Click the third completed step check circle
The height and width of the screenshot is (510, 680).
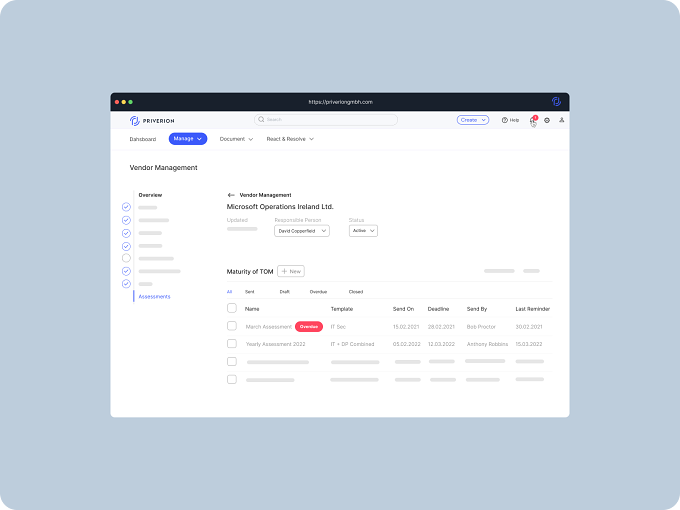[126, 233]
